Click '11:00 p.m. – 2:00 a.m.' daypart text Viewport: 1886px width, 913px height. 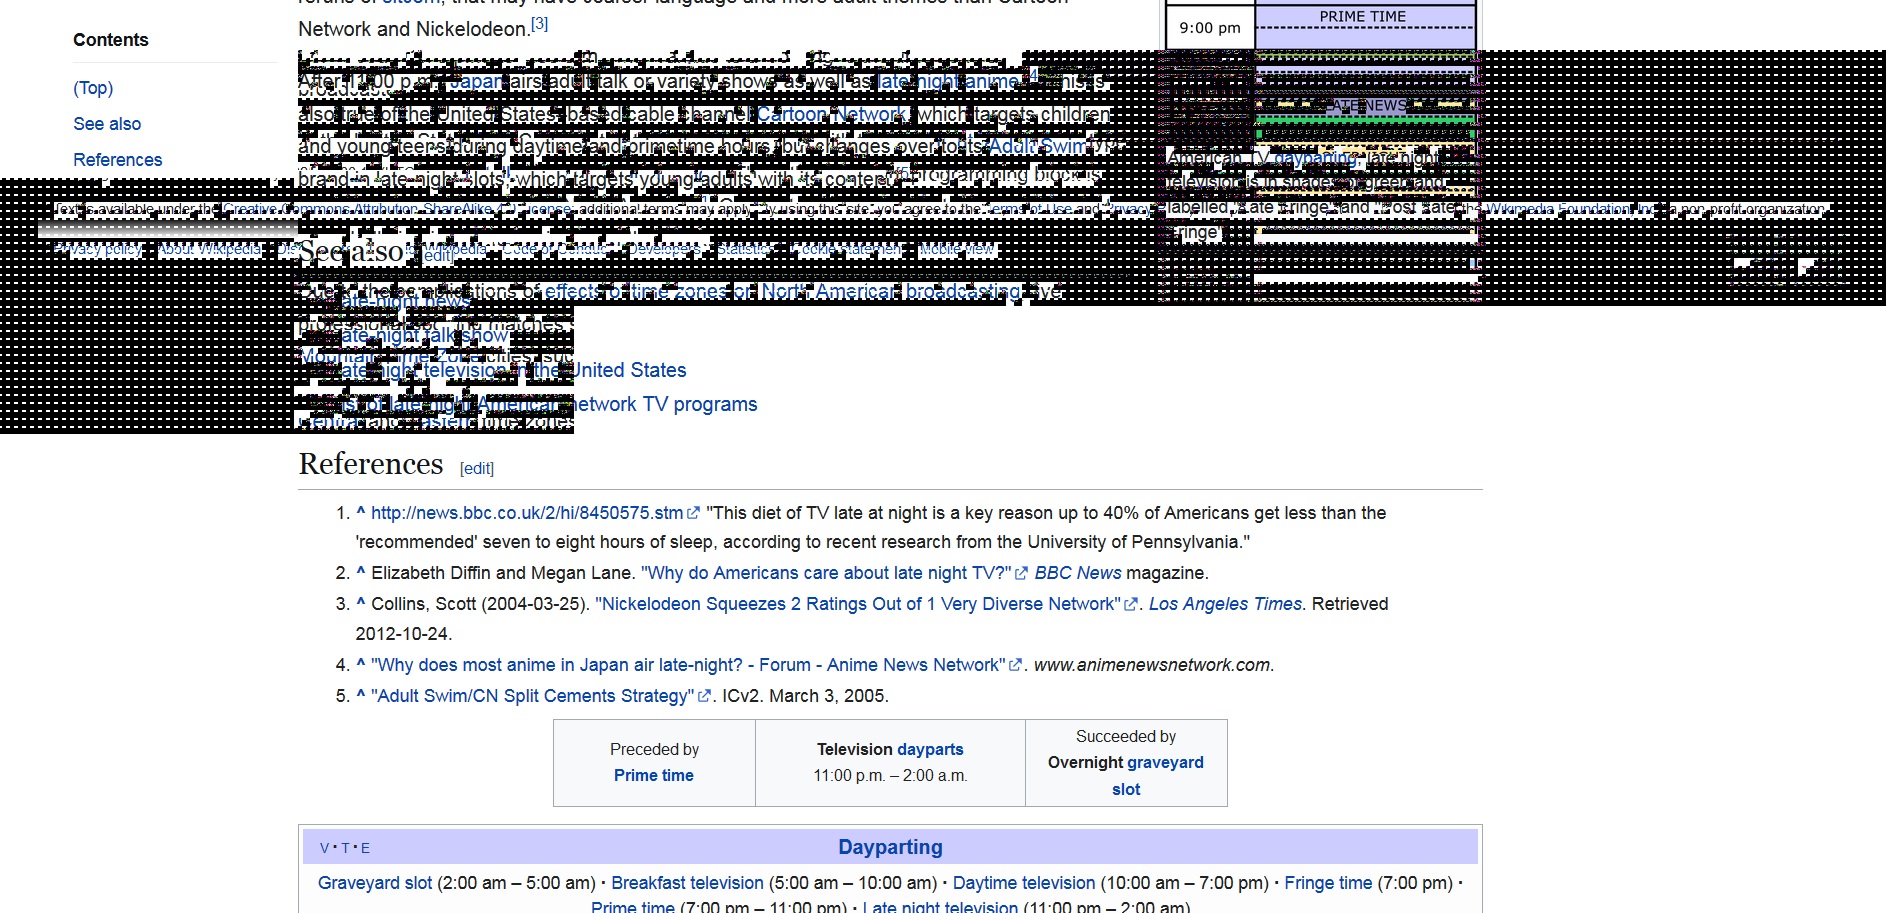pyautogui.click(x=890, y=775)
